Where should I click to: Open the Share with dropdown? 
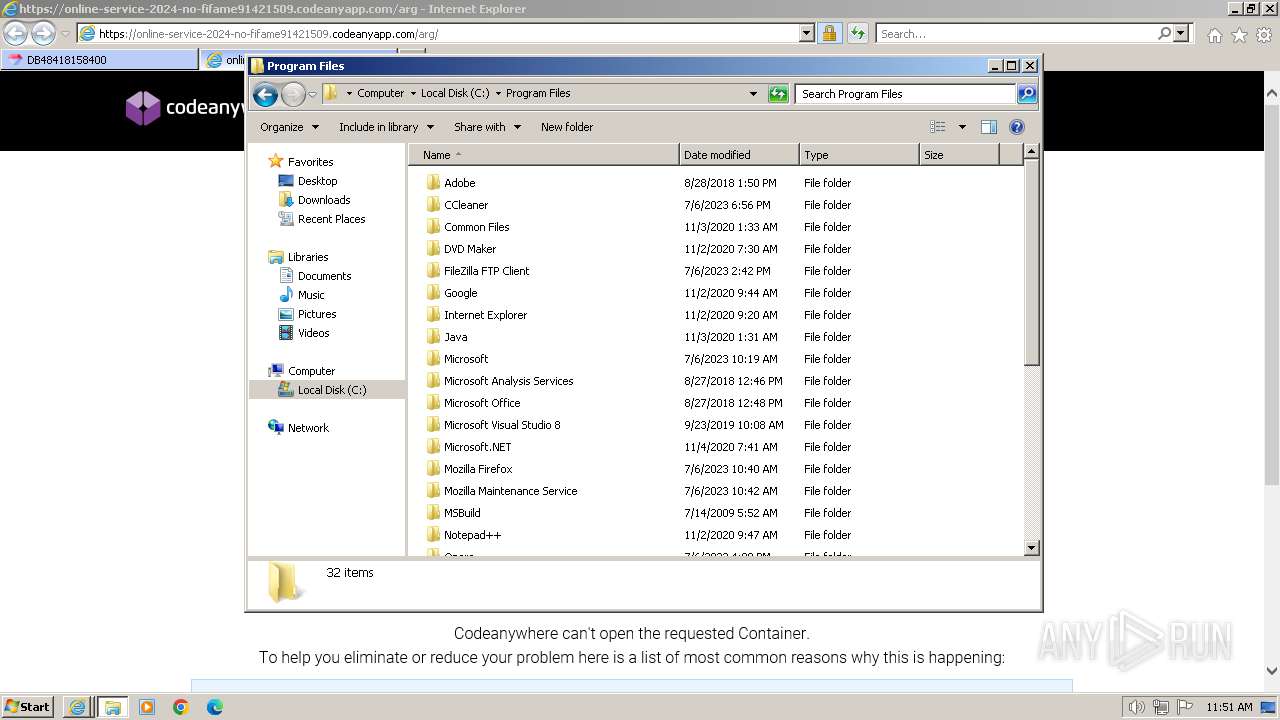pos(487,127)
